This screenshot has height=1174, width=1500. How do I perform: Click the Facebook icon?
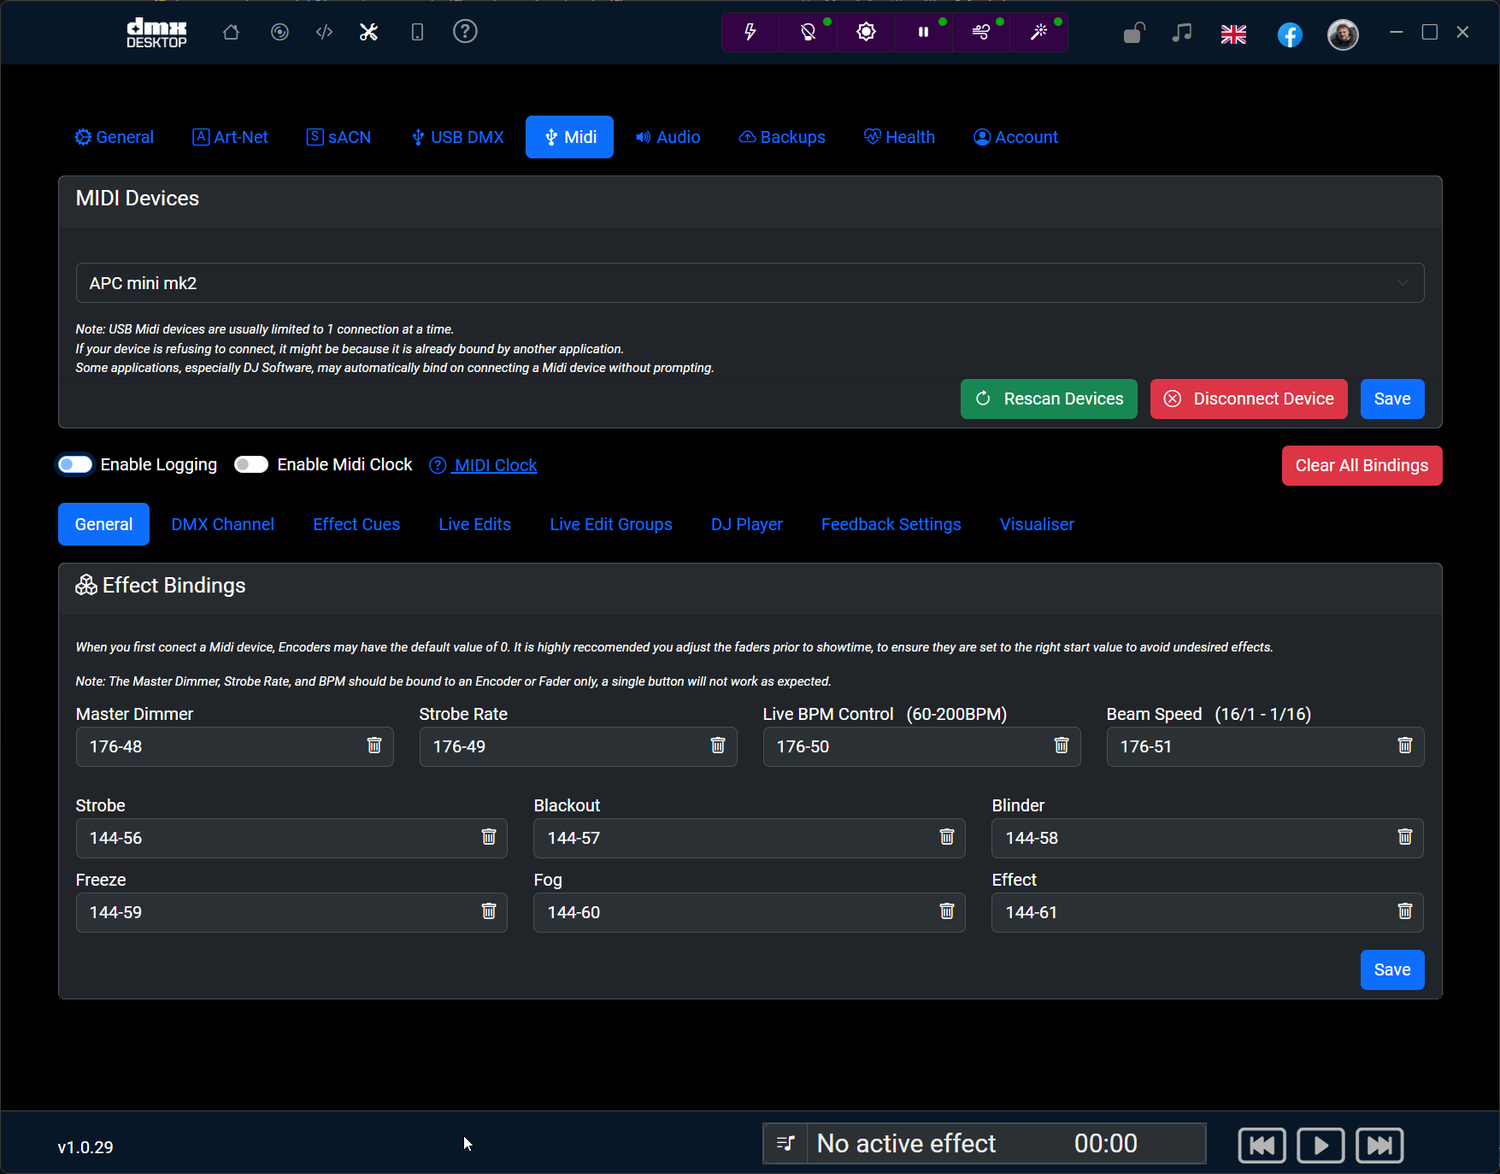pos(1289,35)
